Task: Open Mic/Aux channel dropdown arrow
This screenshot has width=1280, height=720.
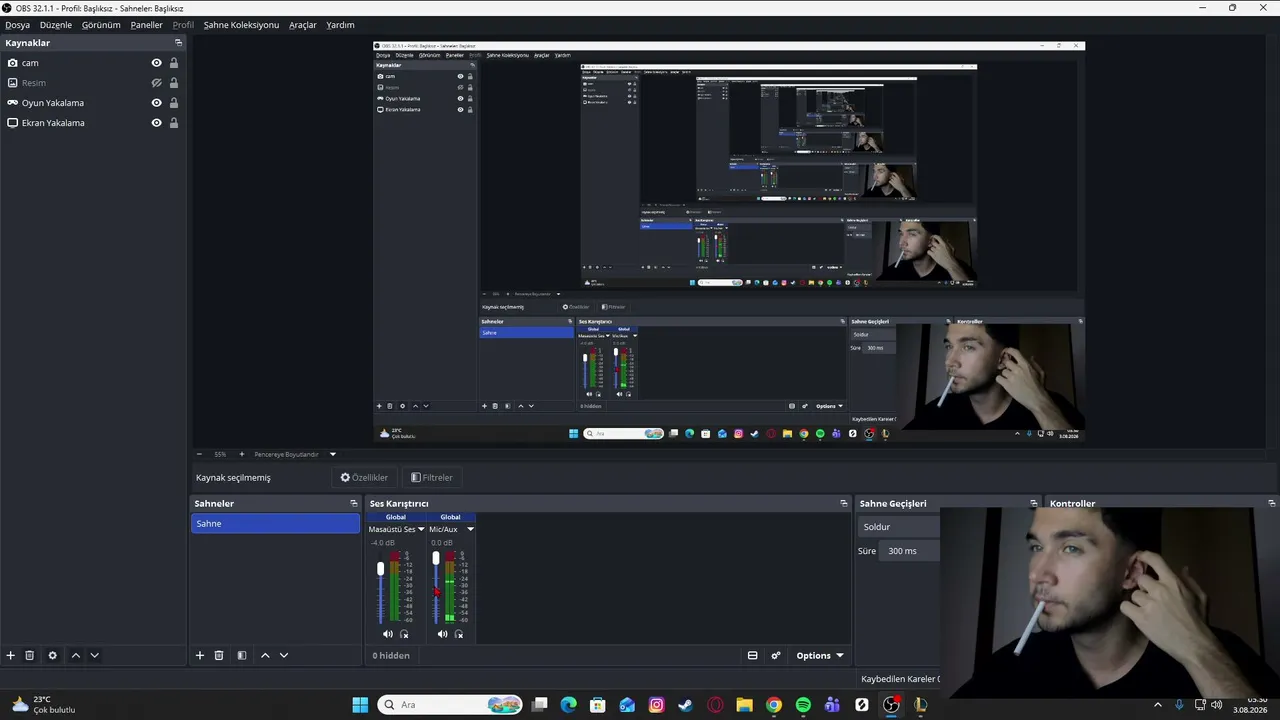Action: pyautogui.click(x=470, y=529)
